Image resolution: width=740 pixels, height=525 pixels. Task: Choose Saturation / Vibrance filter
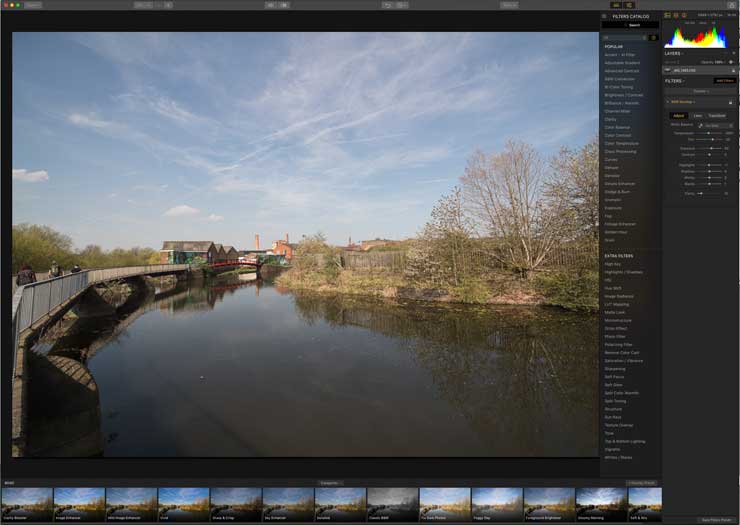pyautogui.click(x=623, y=361)
